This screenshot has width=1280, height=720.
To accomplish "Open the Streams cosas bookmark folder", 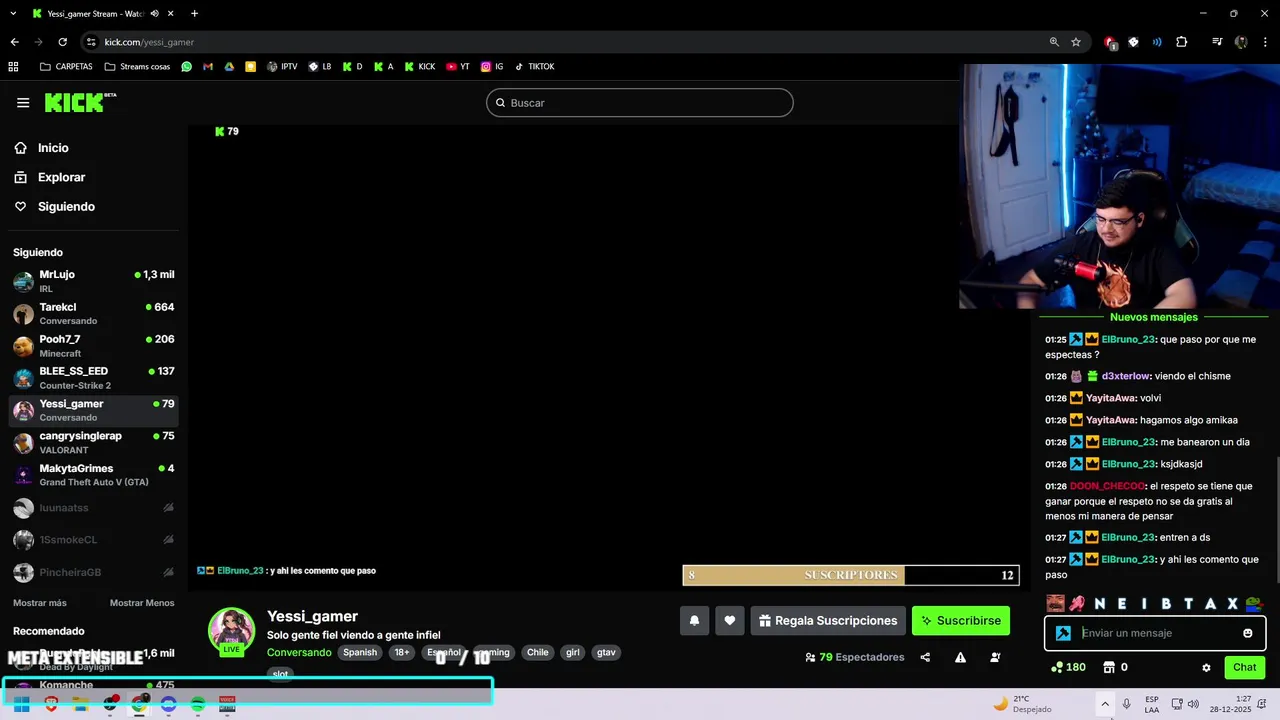I will click(138, 67).
